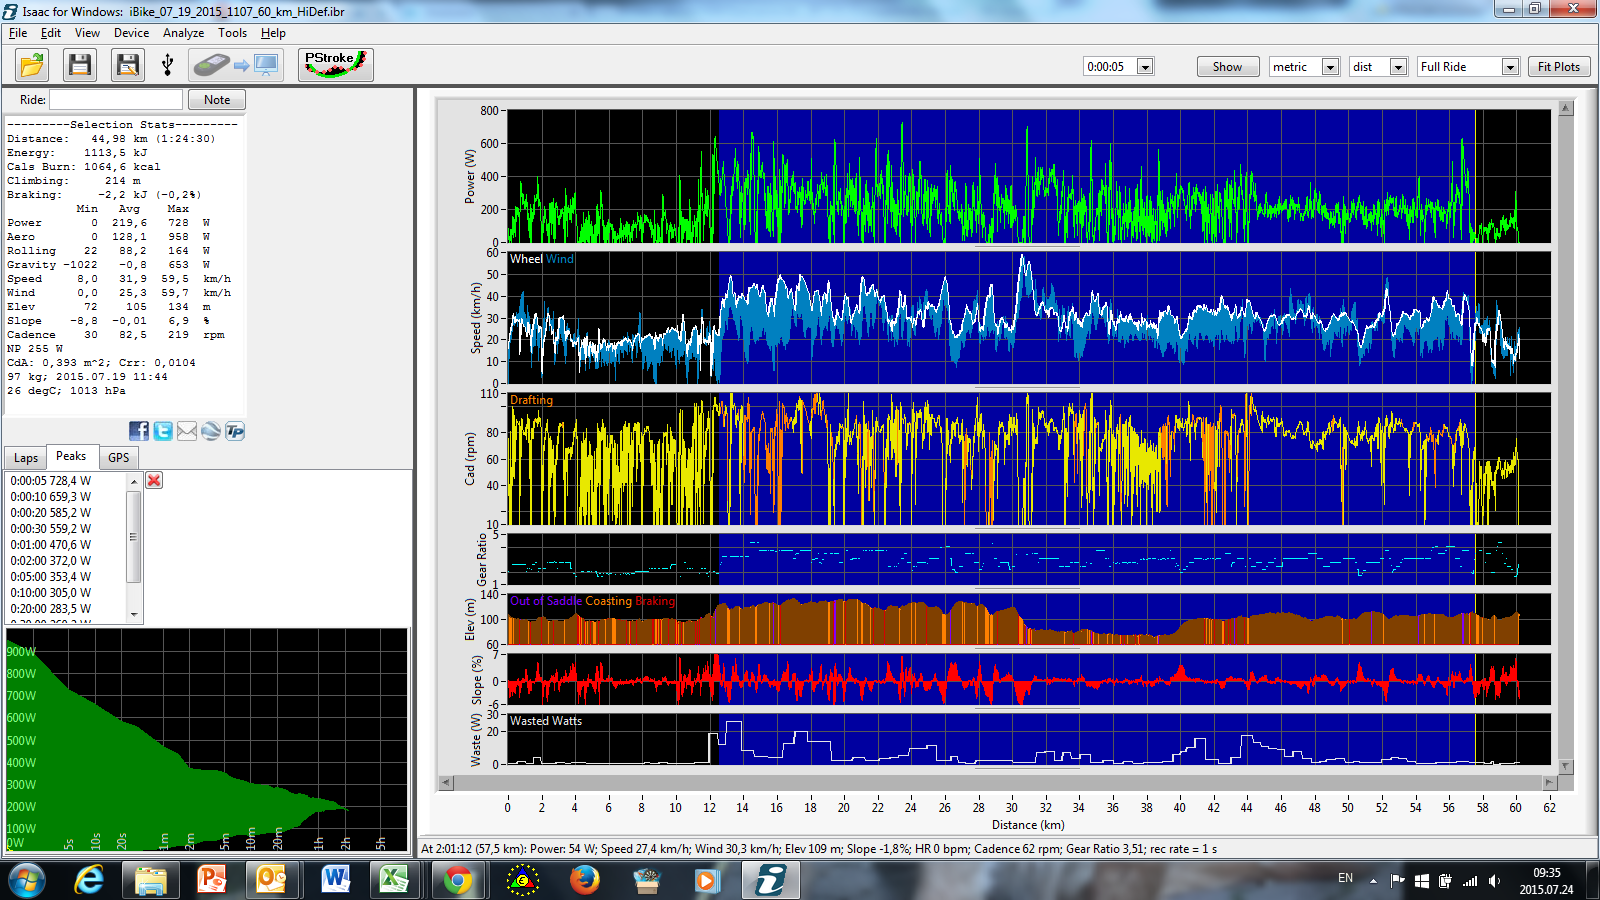Image resolution: width=1600 pixels, height=900 pixels.
Task: Click the peaks list scroll-down arrow
Action: click(134, 615)
